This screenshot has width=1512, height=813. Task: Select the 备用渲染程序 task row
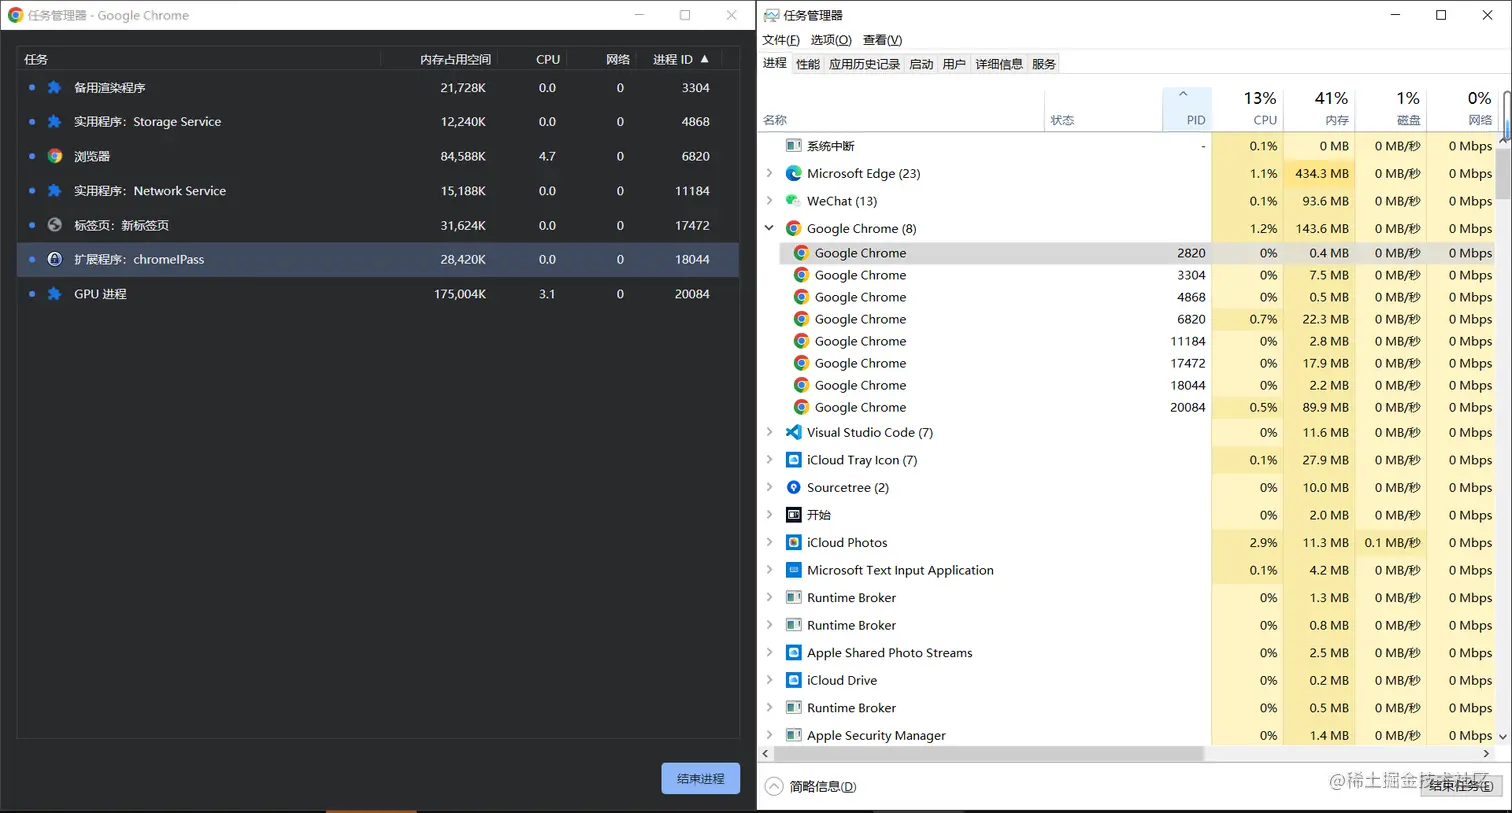point(378,88)
